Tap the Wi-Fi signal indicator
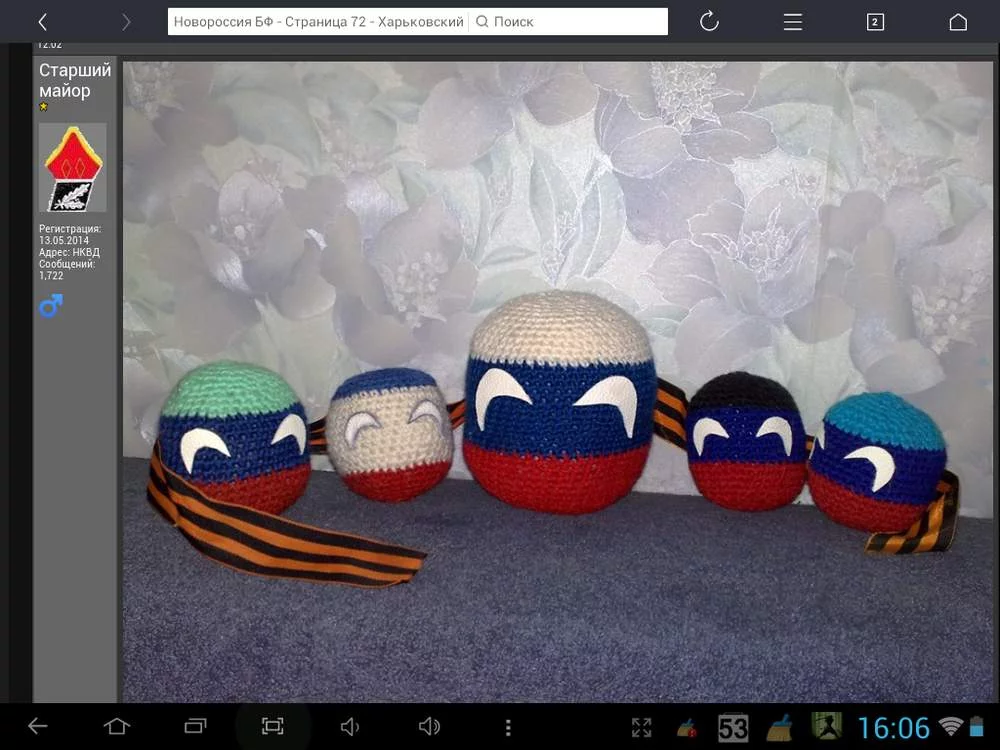The width and height of the screenshot is (1000, 750). pos(951,726)
